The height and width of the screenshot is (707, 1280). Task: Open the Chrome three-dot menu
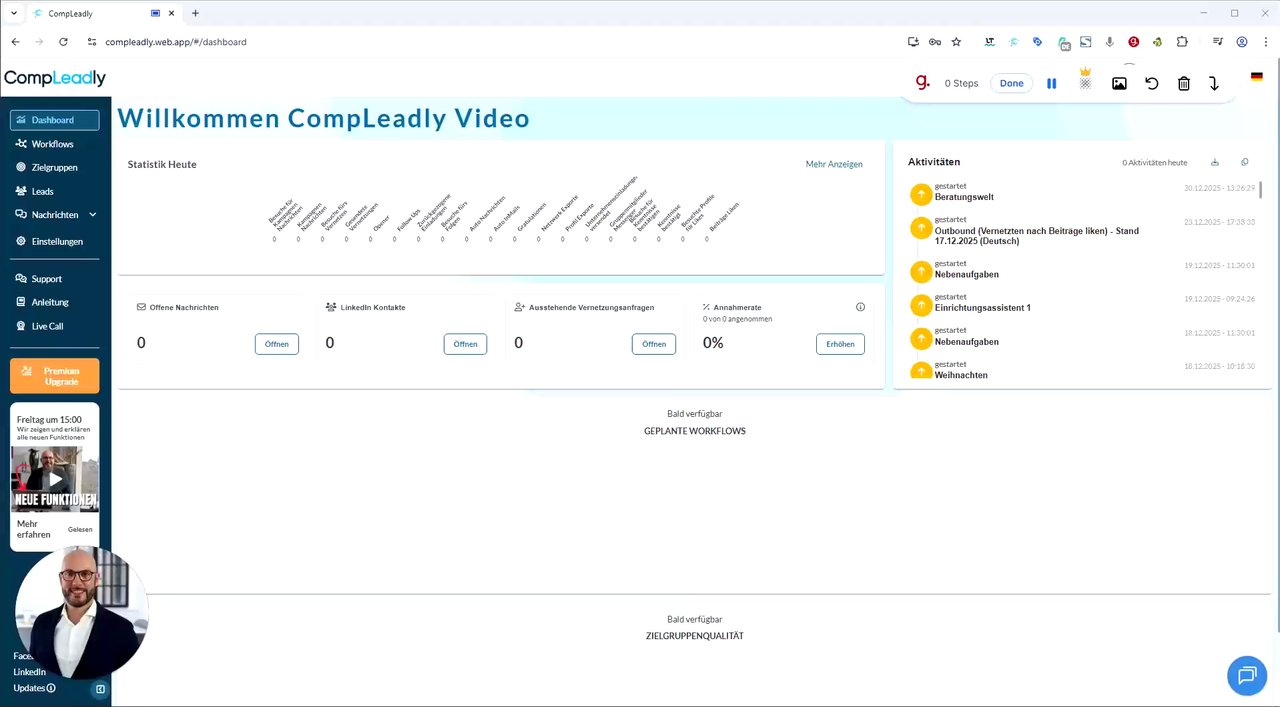coord(1265,42)
